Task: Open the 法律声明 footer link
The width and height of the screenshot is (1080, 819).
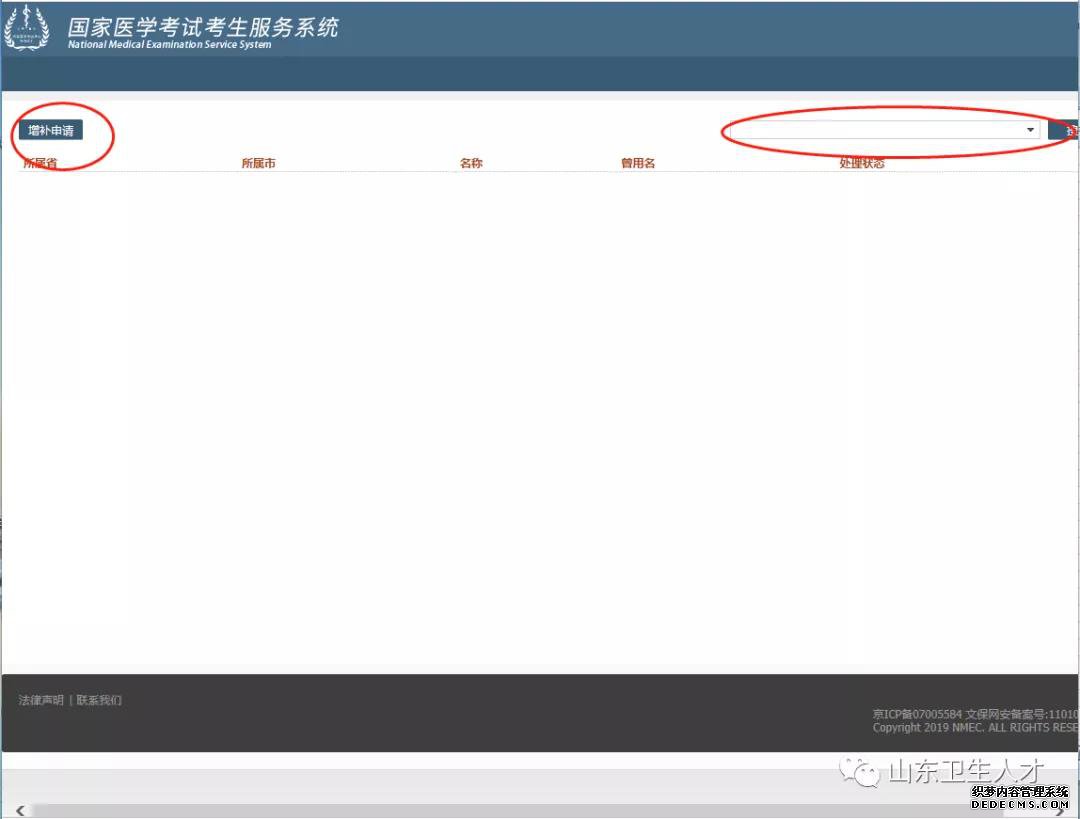Action: [41, 700]
